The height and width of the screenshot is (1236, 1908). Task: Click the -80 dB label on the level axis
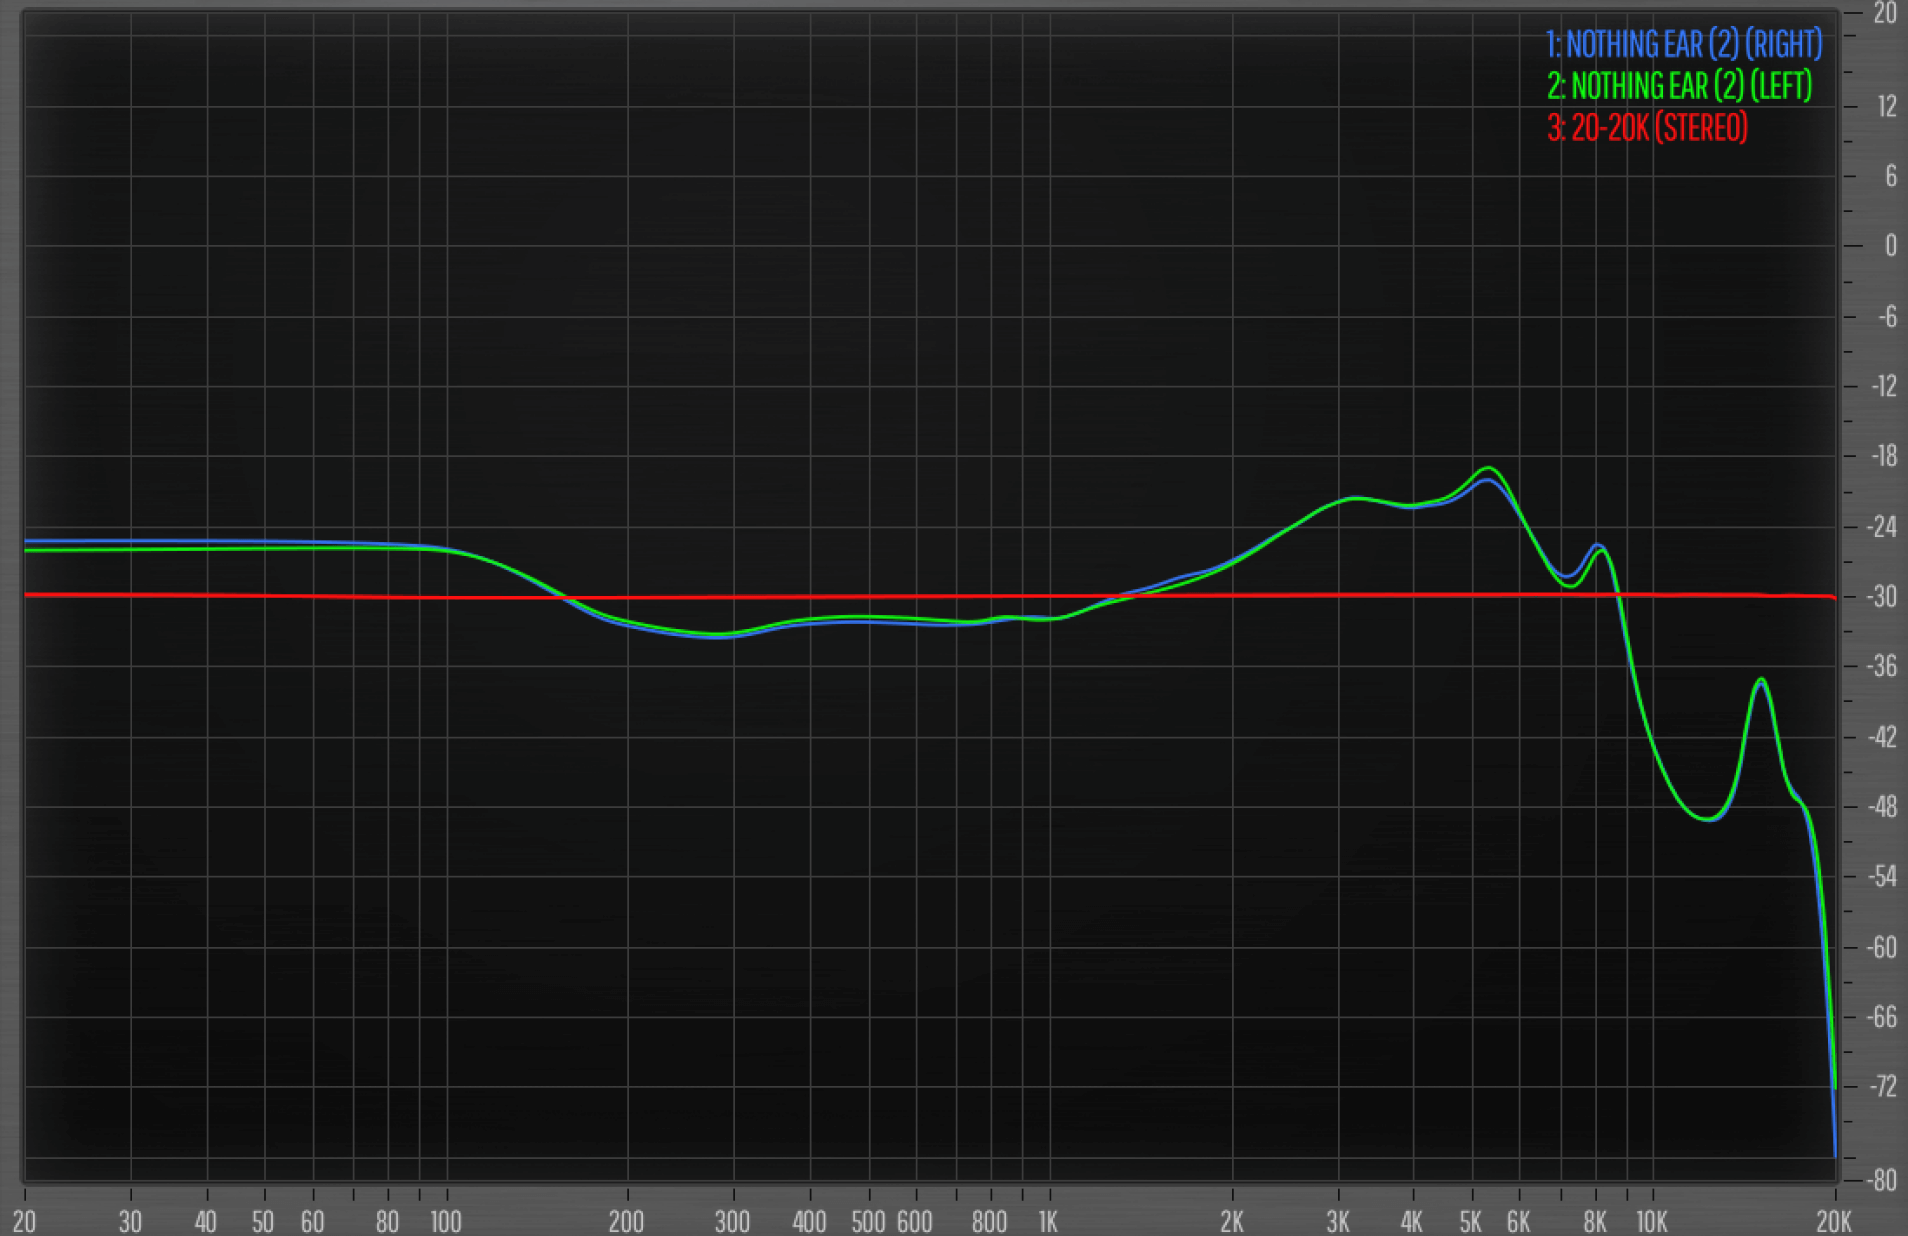(1883, 1180)
